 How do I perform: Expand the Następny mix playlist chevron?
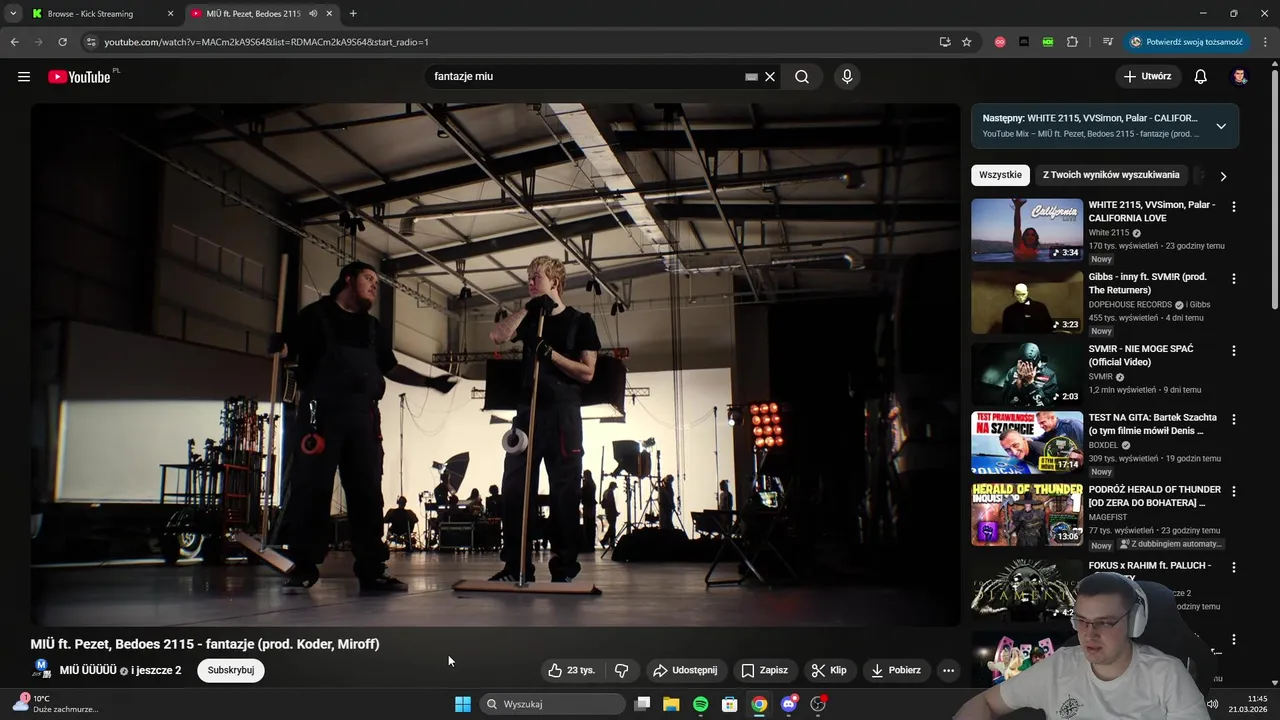pyautogui.click(x=1221, y=126)
